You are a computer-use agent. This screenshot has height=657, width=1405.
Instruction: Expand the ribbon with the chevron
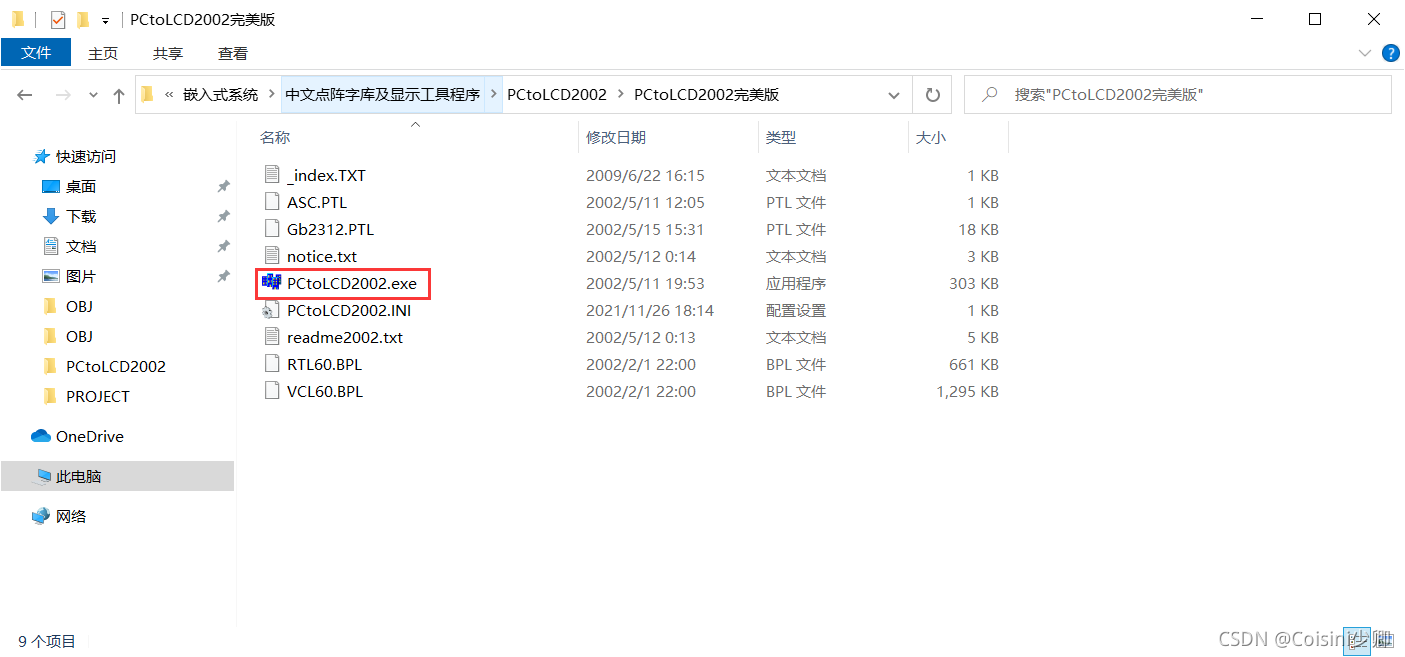click(x=1366, y=53)
